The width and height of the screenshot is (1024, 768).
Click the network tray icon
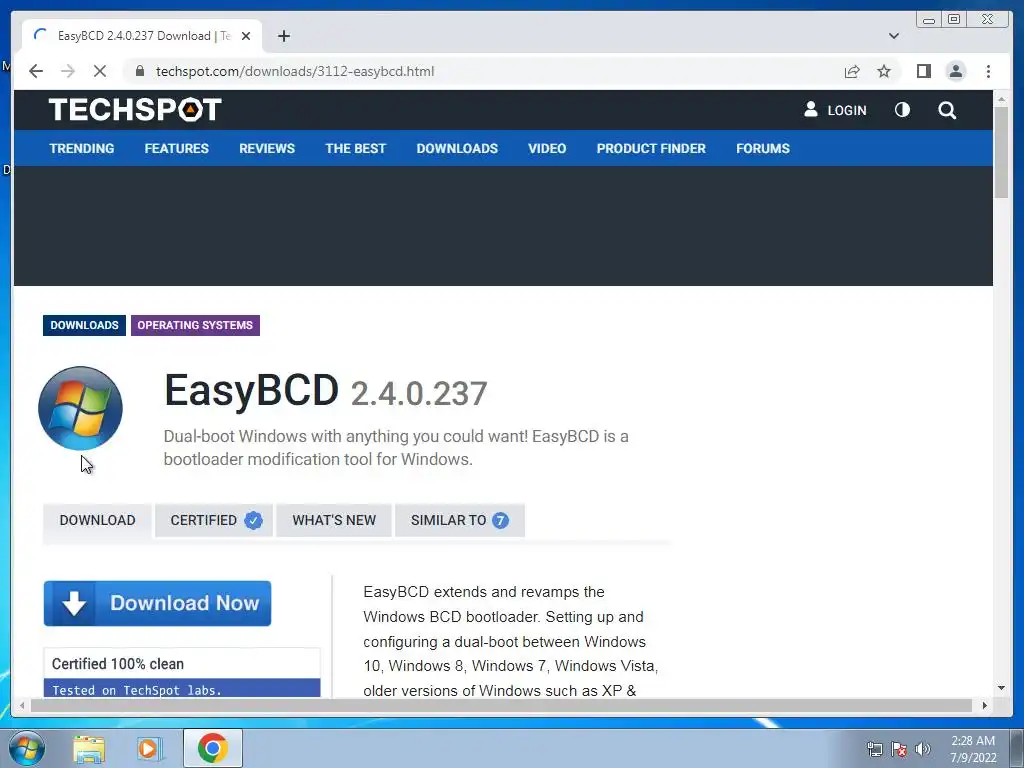point(874,749)
